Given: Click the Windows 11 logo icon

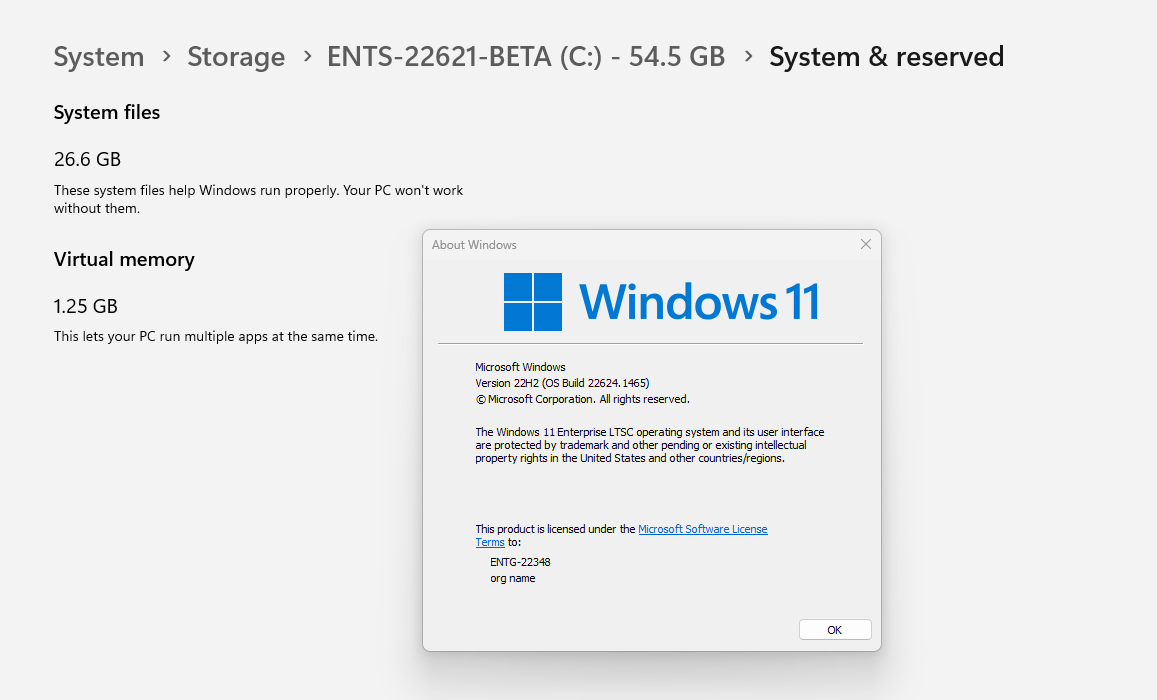Looking at the screenshot, I should (533, 302).
